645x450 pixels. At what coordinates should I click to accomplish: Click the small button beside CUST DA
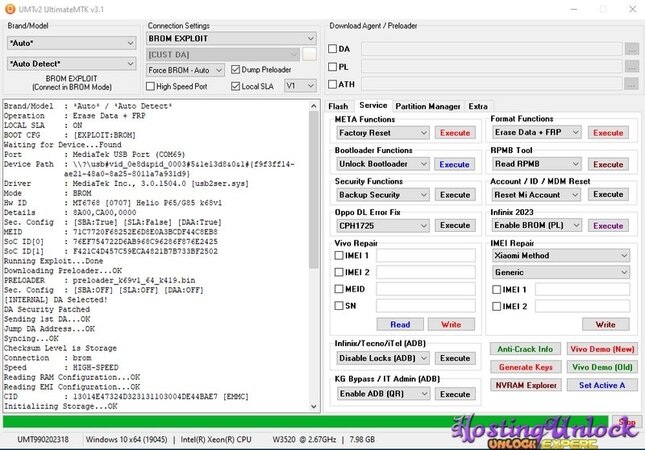click(x=310, y=54)
